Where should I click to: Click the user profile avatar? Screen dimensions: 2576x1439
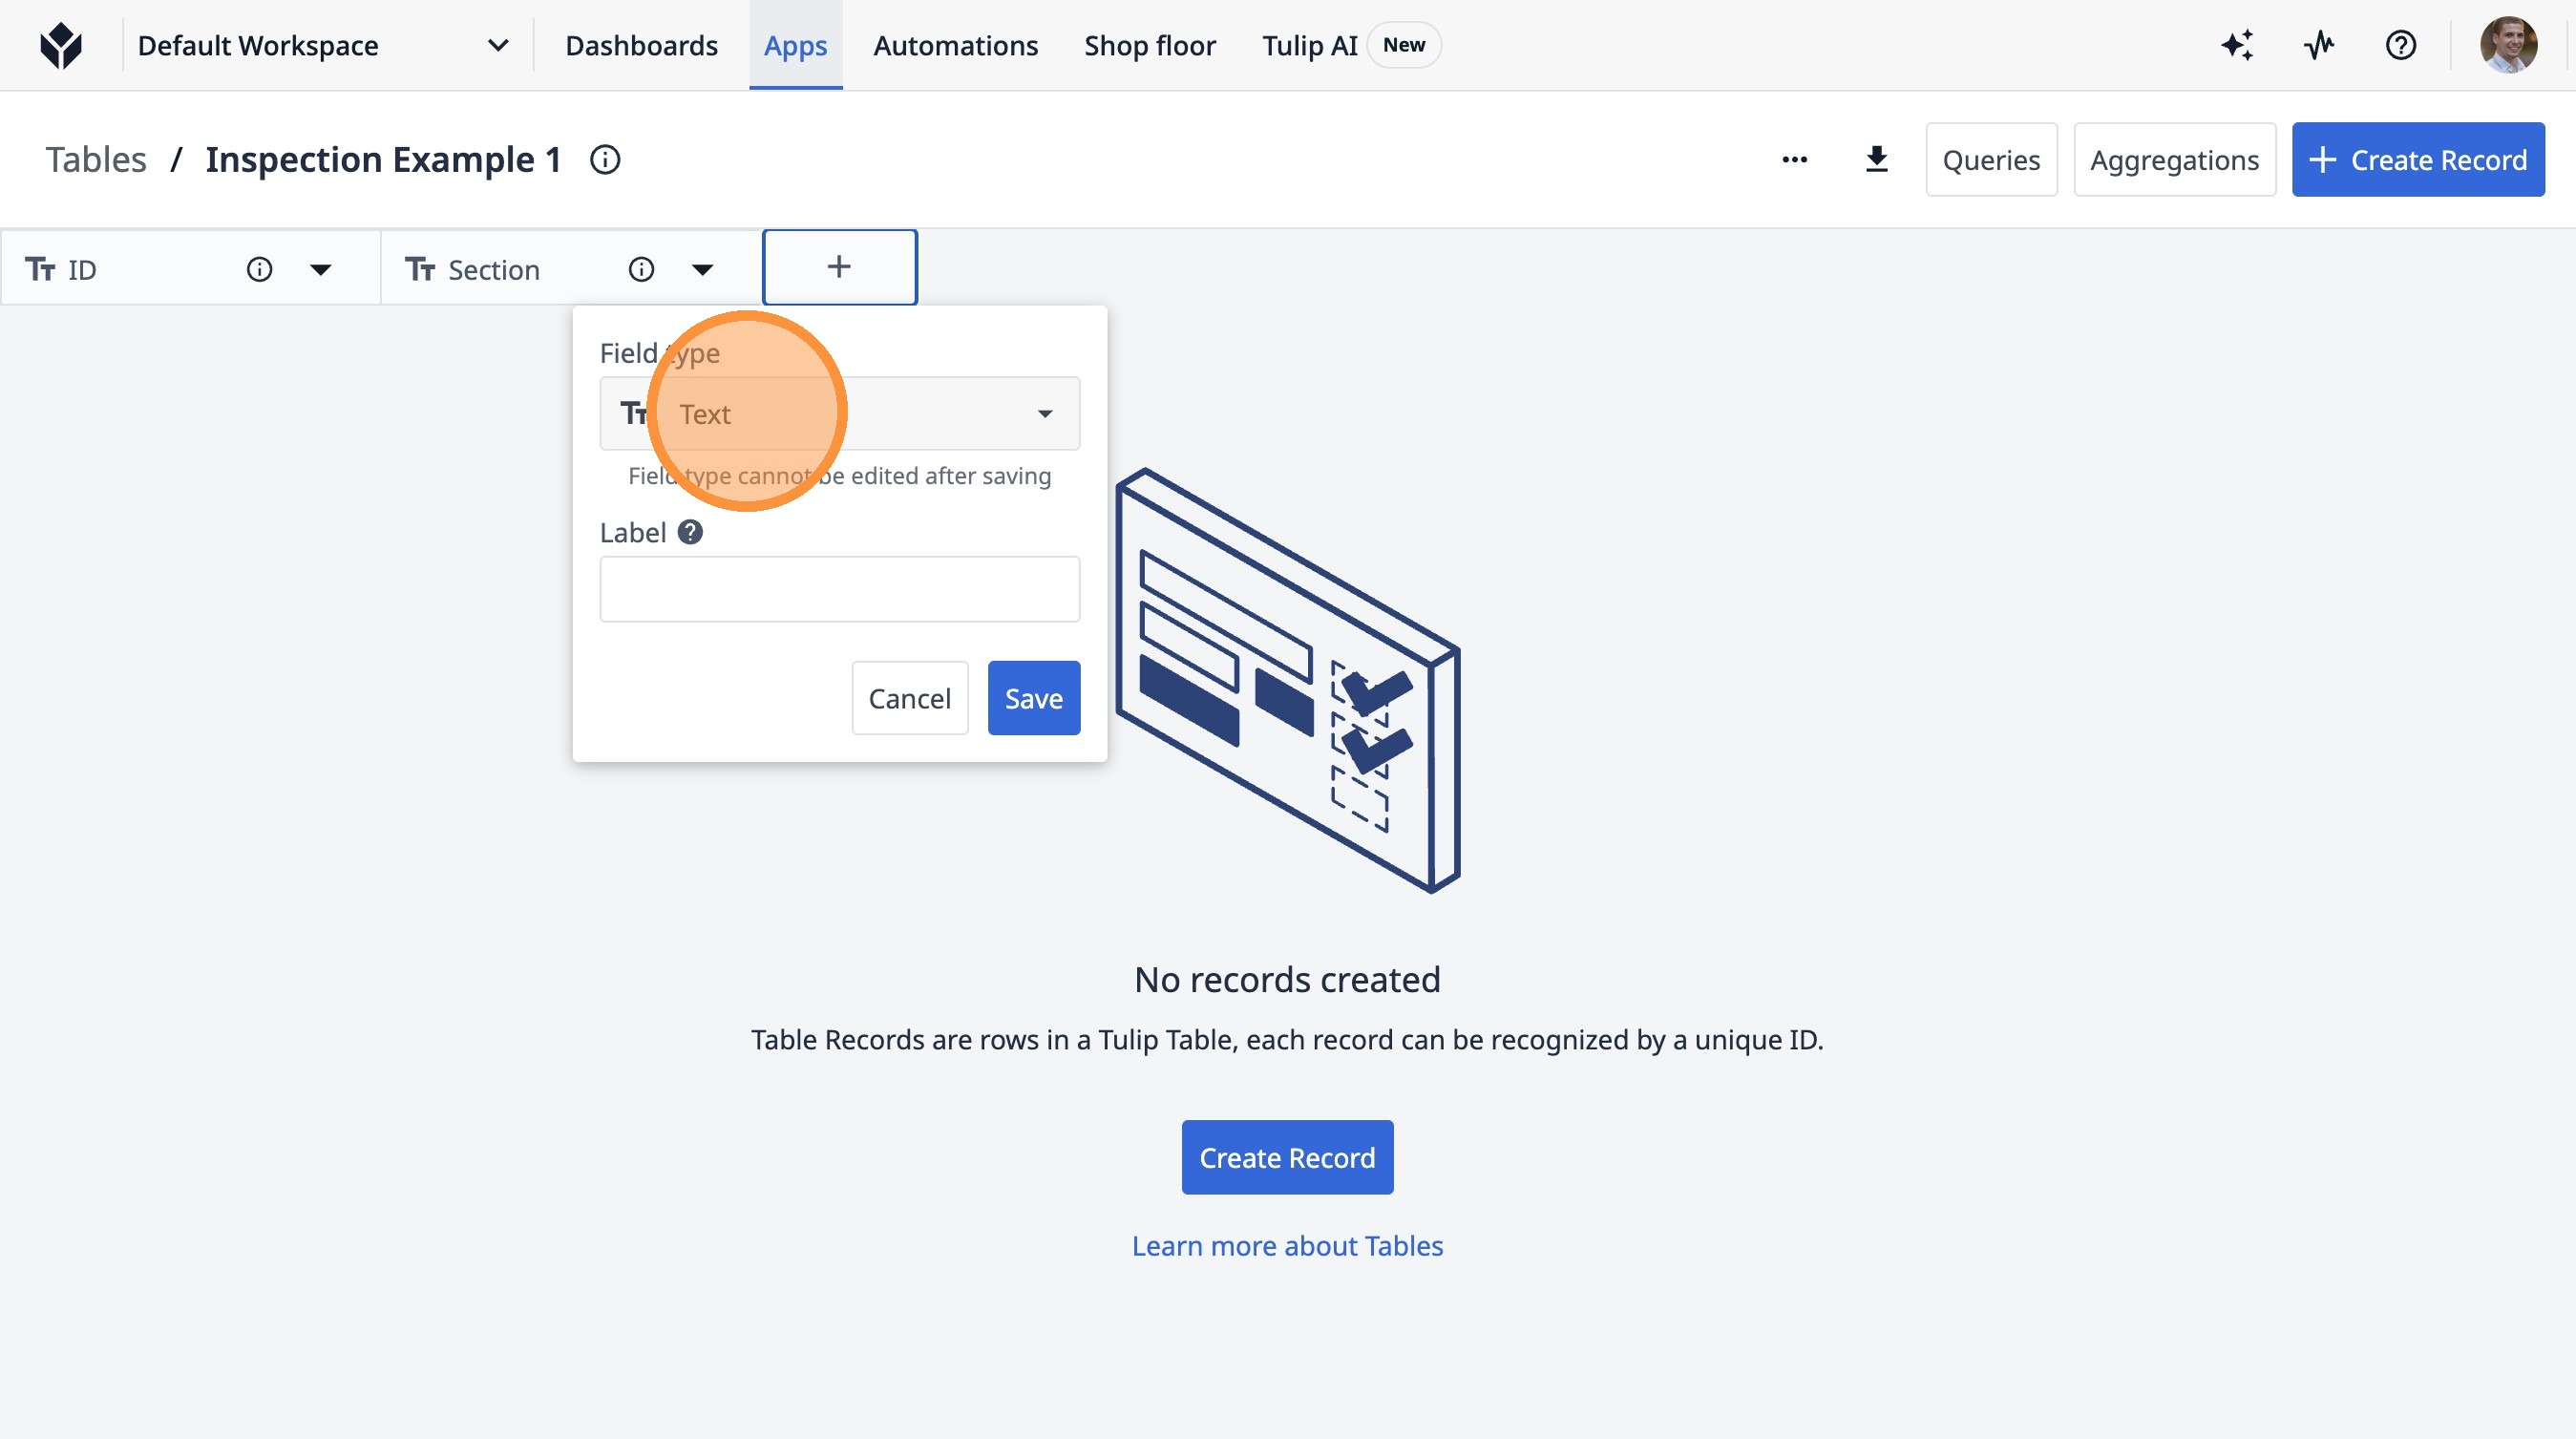click(2507, 45)
